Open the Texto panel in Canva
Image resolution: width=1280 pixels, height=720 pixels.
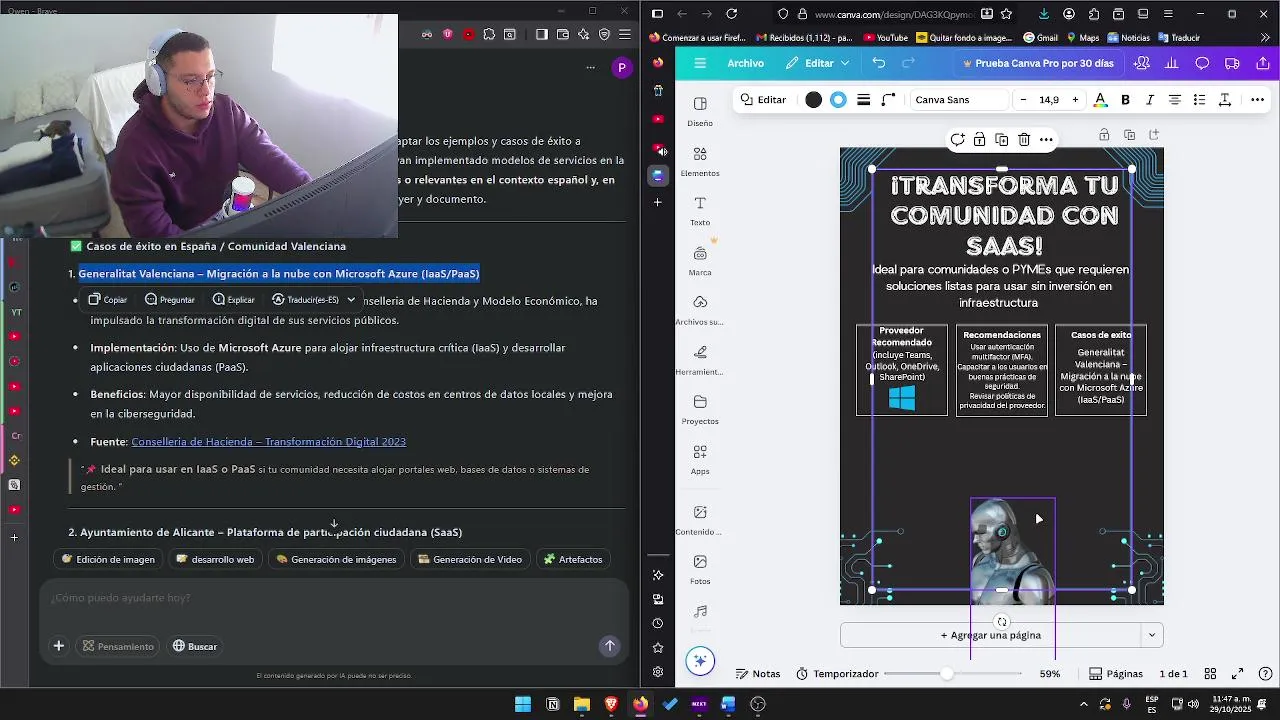click(x=700, y=210)
